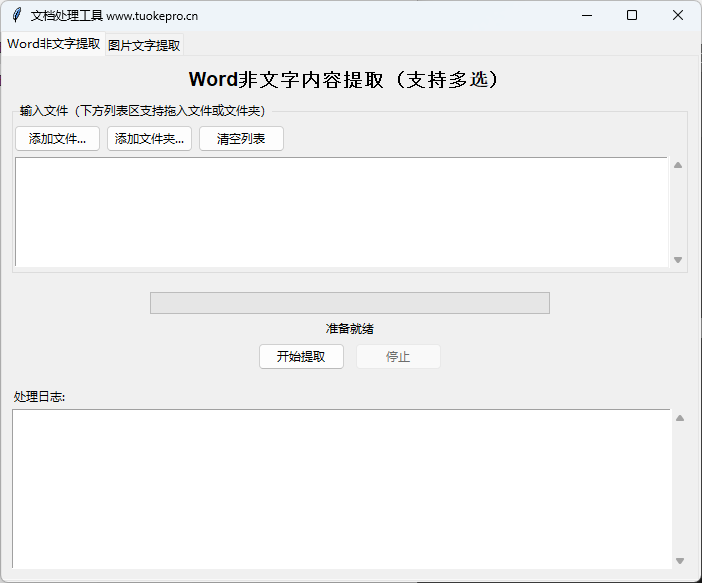
Task: Click the 添加文件... button
Action: coord(57,139)
